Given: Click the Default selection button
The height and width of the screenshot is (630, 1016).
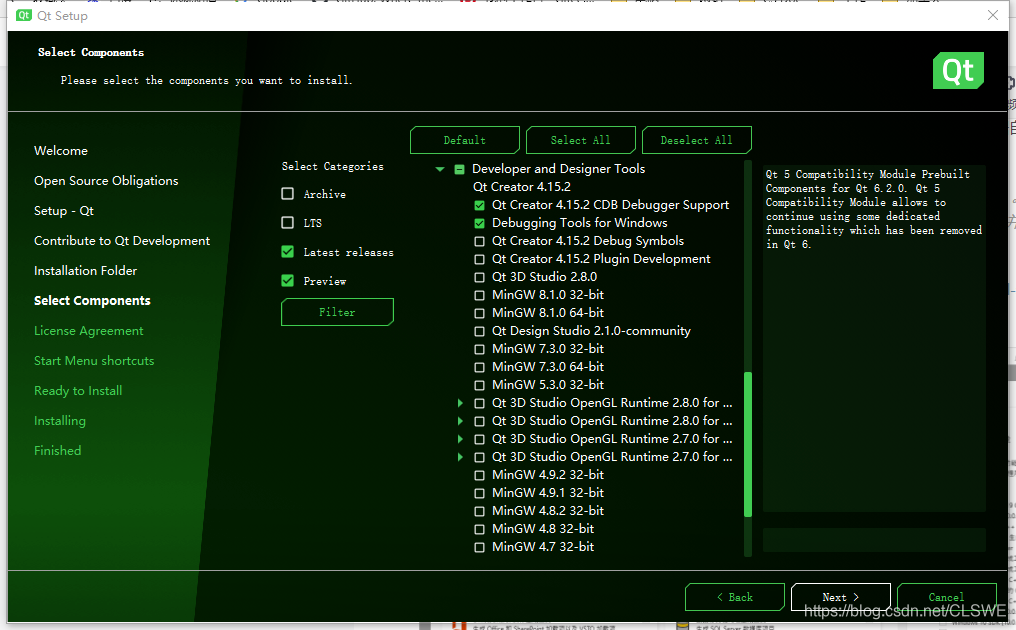Looking at the screenshot, I should click(465, 140).
